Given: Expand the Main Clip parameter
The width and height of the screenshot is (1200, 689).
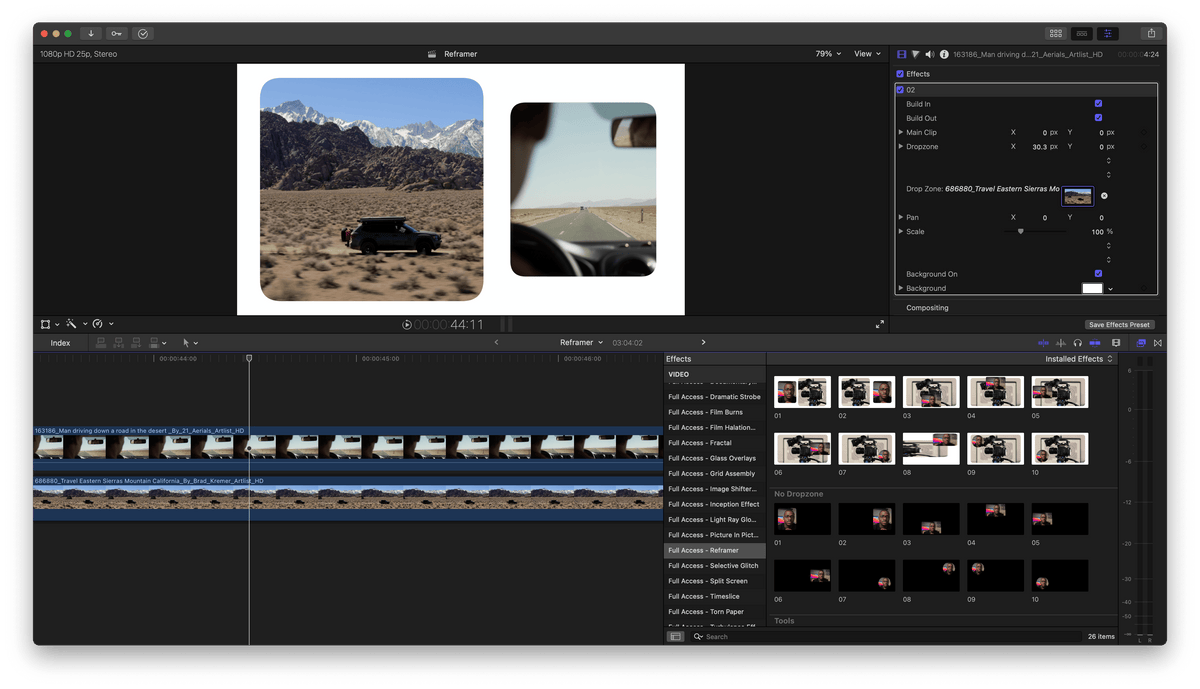Looking at the screenshot, I should pos(901,132).
